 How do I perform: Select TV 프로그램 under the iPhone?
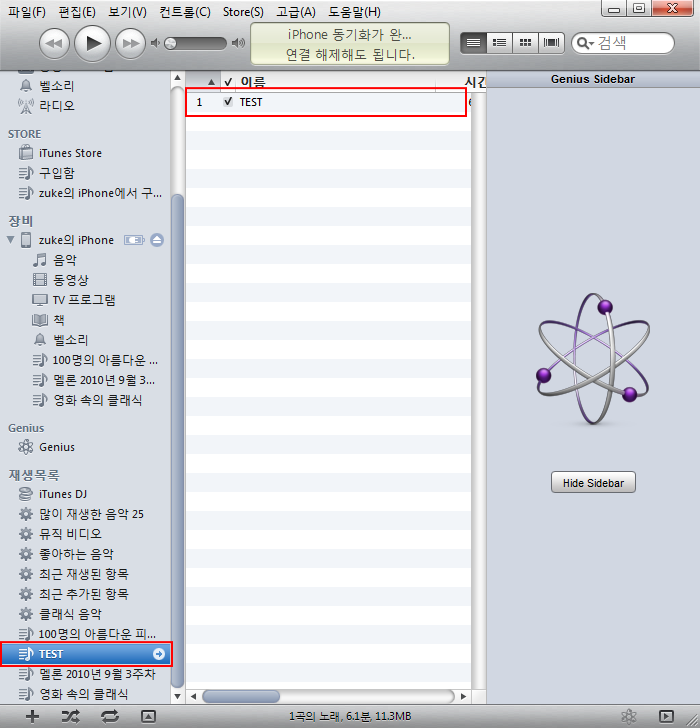[85, 300]
